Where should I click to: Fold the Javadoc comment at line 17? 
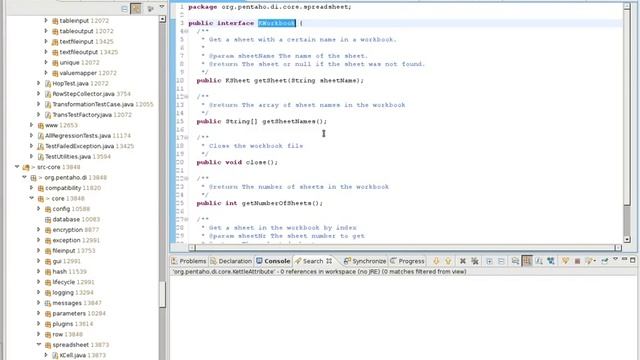[x=187, y=138]
